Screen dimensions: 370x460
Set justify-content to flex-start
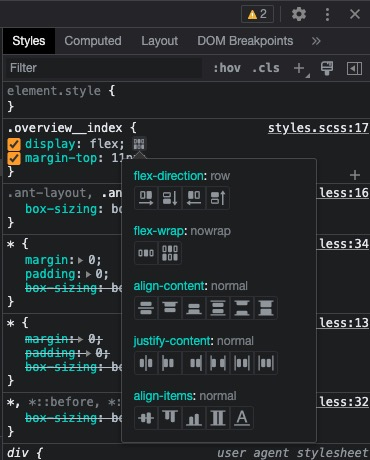pos(170,363)
